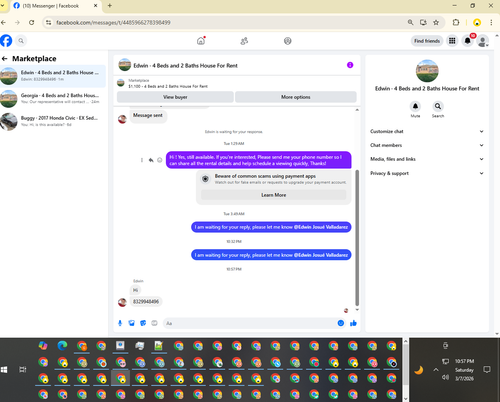The image size is (500, 402).
Task: Click the @Edwin mention under Tue 3:49 AM
Action: click(x=321, y=227)
